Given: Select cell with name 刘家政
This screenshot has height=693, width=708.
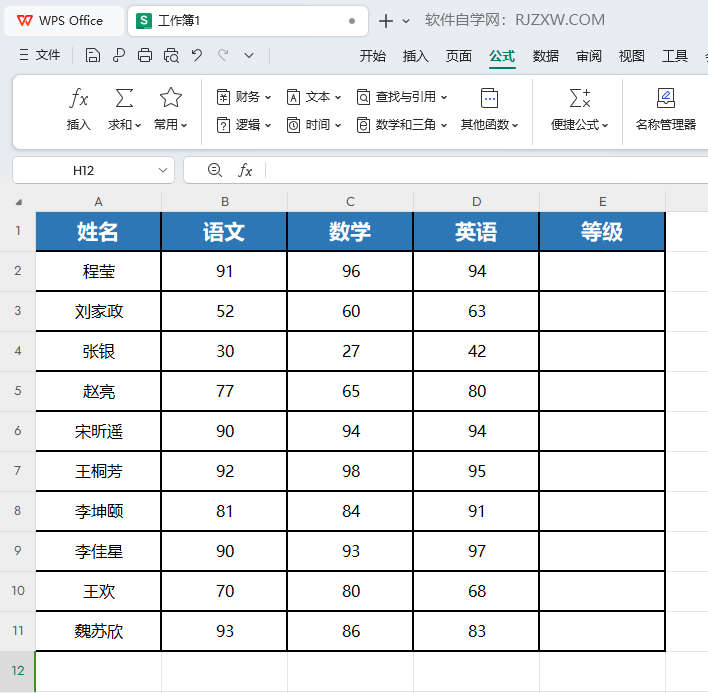Looking at the screenshot, I should coord(98,311).
